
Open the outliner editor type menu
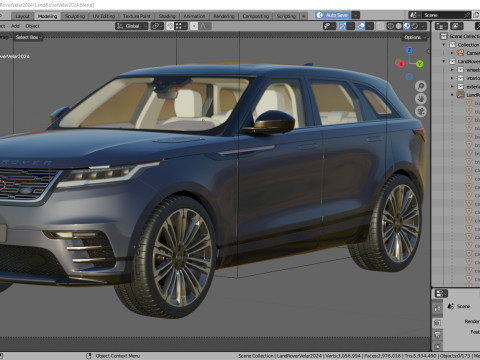click(441, 26)
